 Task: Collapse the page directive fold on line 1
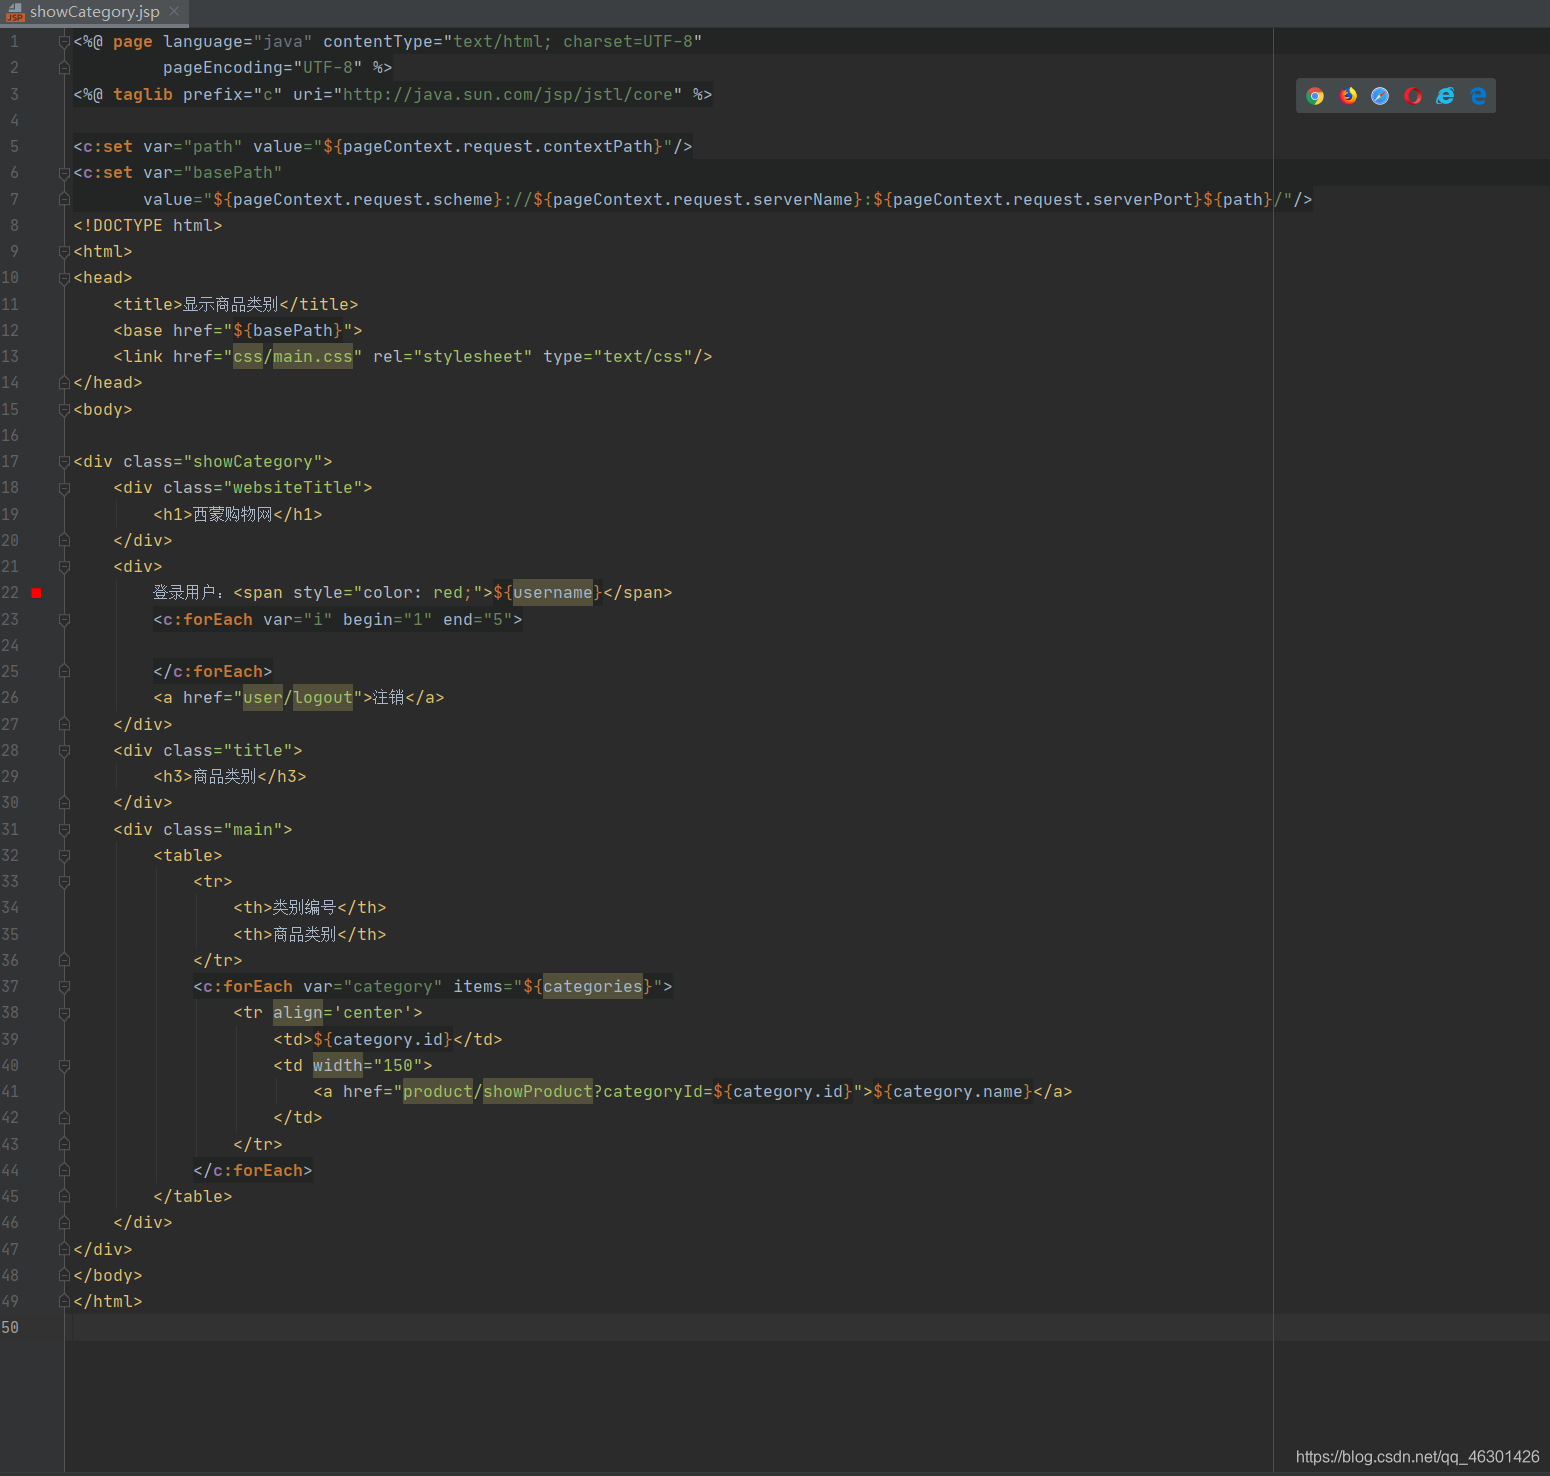click(x=64, y=42)
